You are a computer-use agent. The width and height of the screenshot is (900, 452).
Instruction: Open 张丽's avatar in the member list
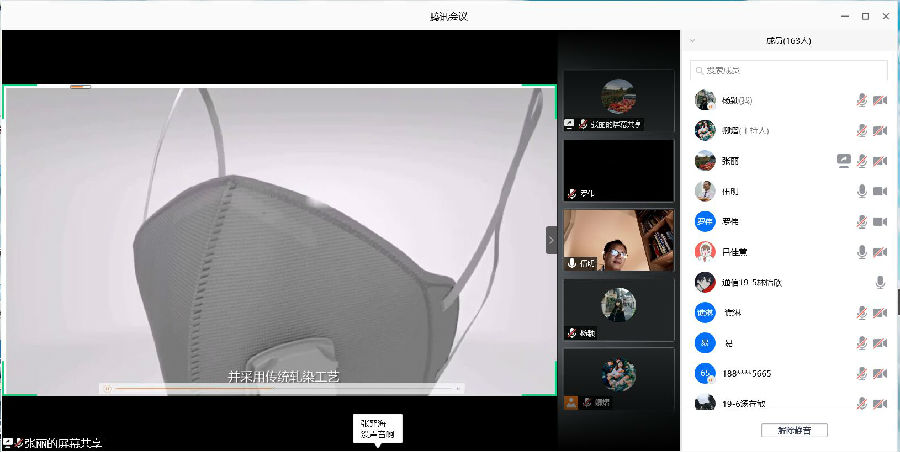coord(705,161)
